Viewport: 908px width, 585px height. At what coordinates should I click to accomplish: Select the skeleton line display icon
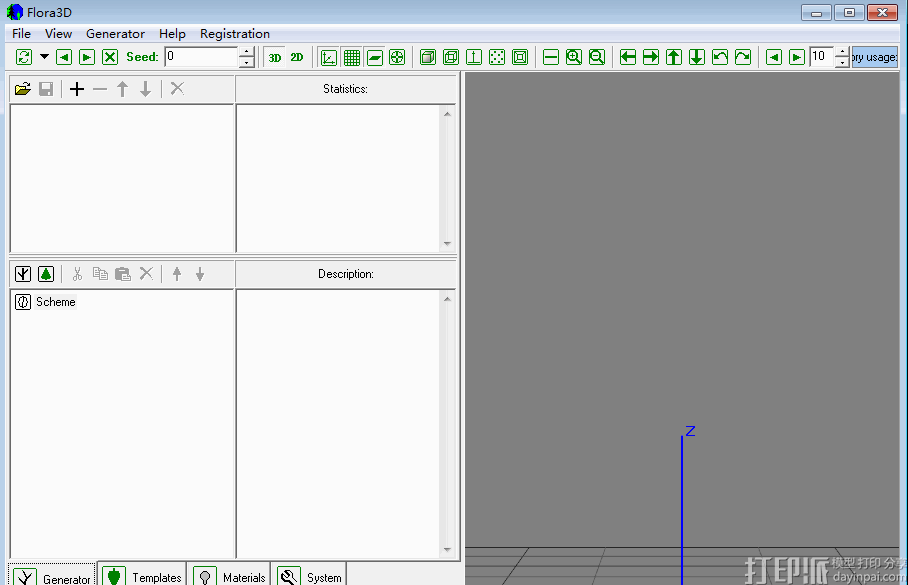point(474,57)
